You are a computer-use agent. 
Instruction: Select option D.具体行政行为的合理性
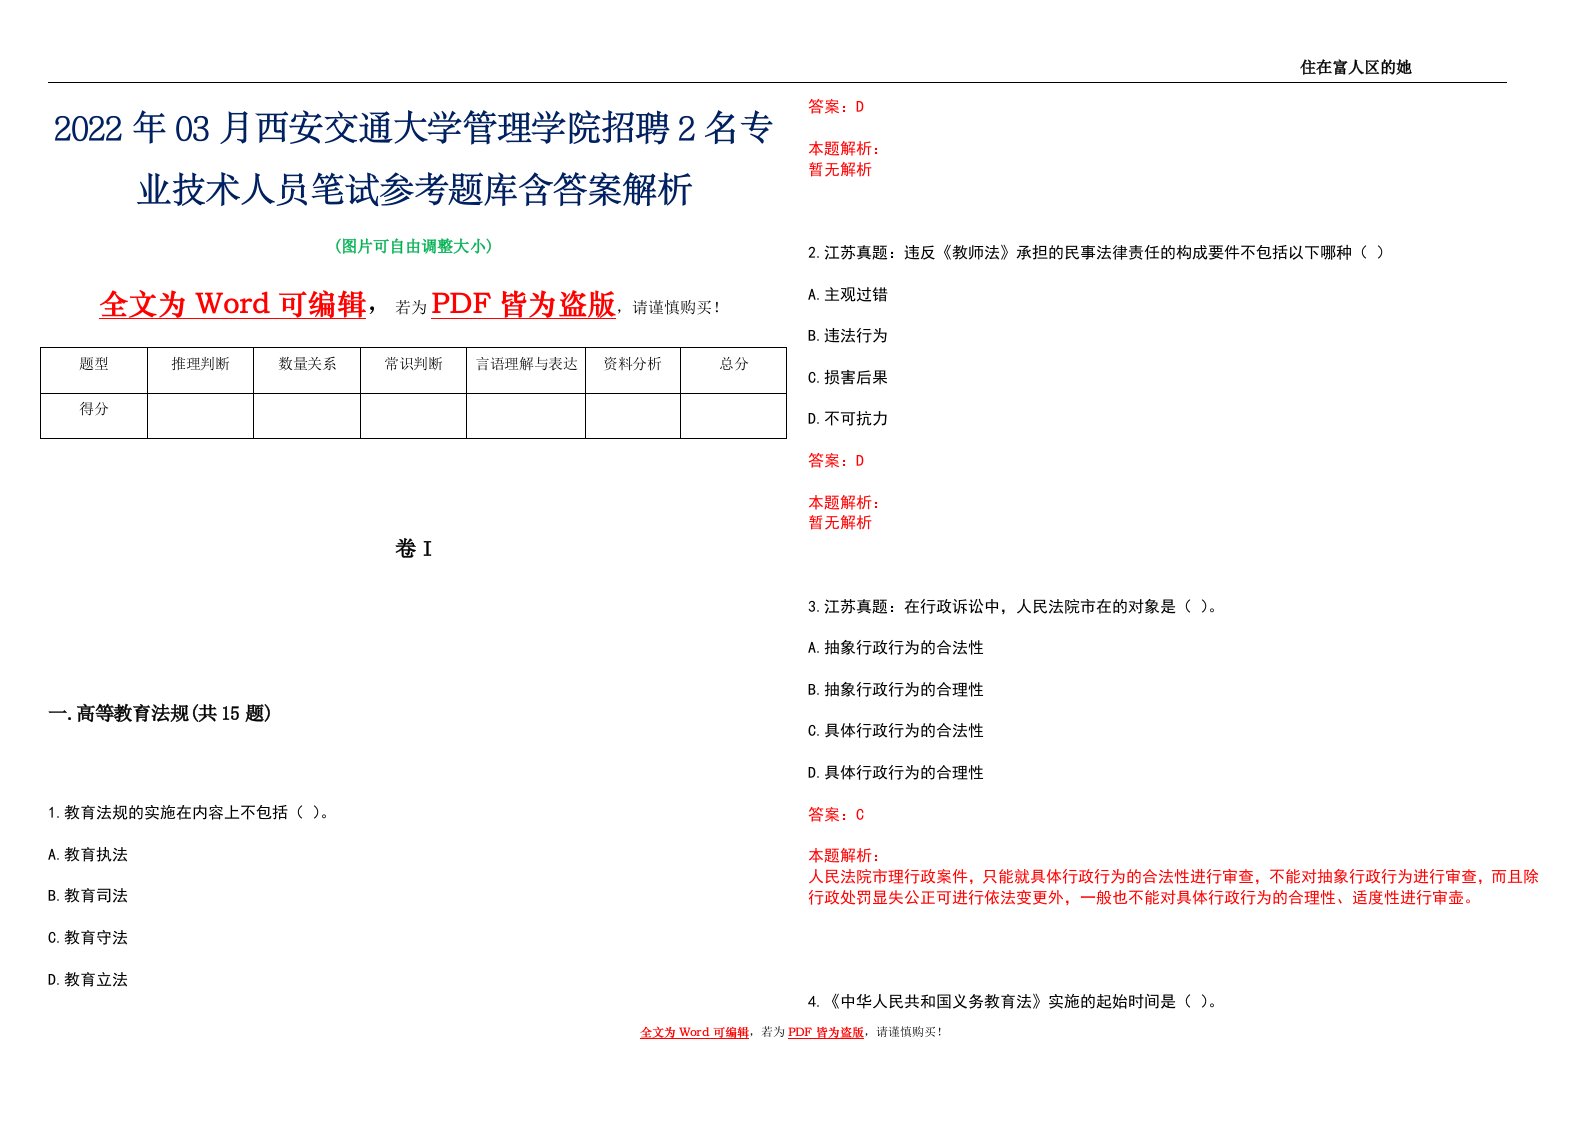pos(896,773)
